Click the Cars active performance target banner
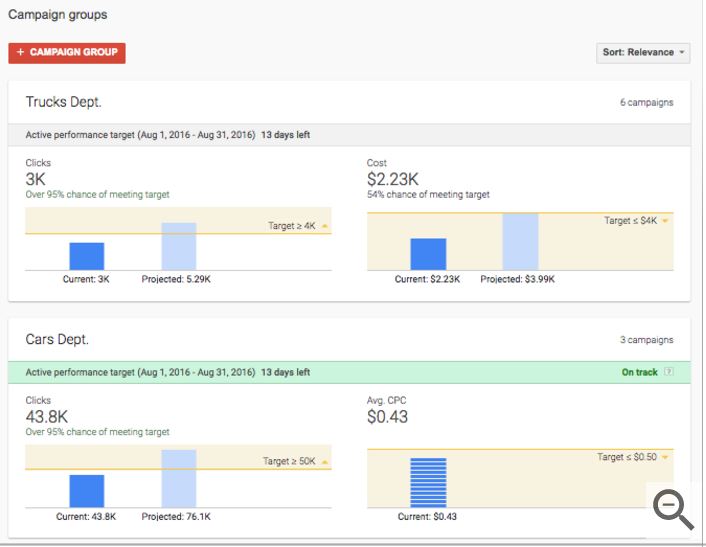This screenshot has height=547, width=706. [x=349, y=372]
